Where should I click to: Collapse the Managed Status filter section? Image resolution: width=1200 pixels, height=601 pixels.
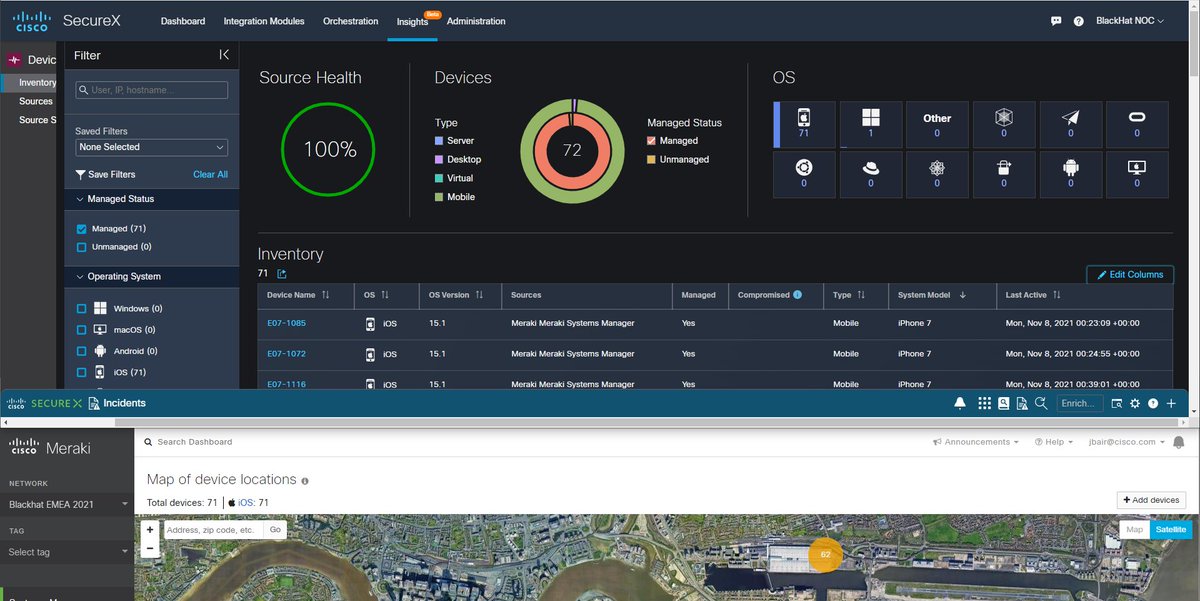(151, 199)
